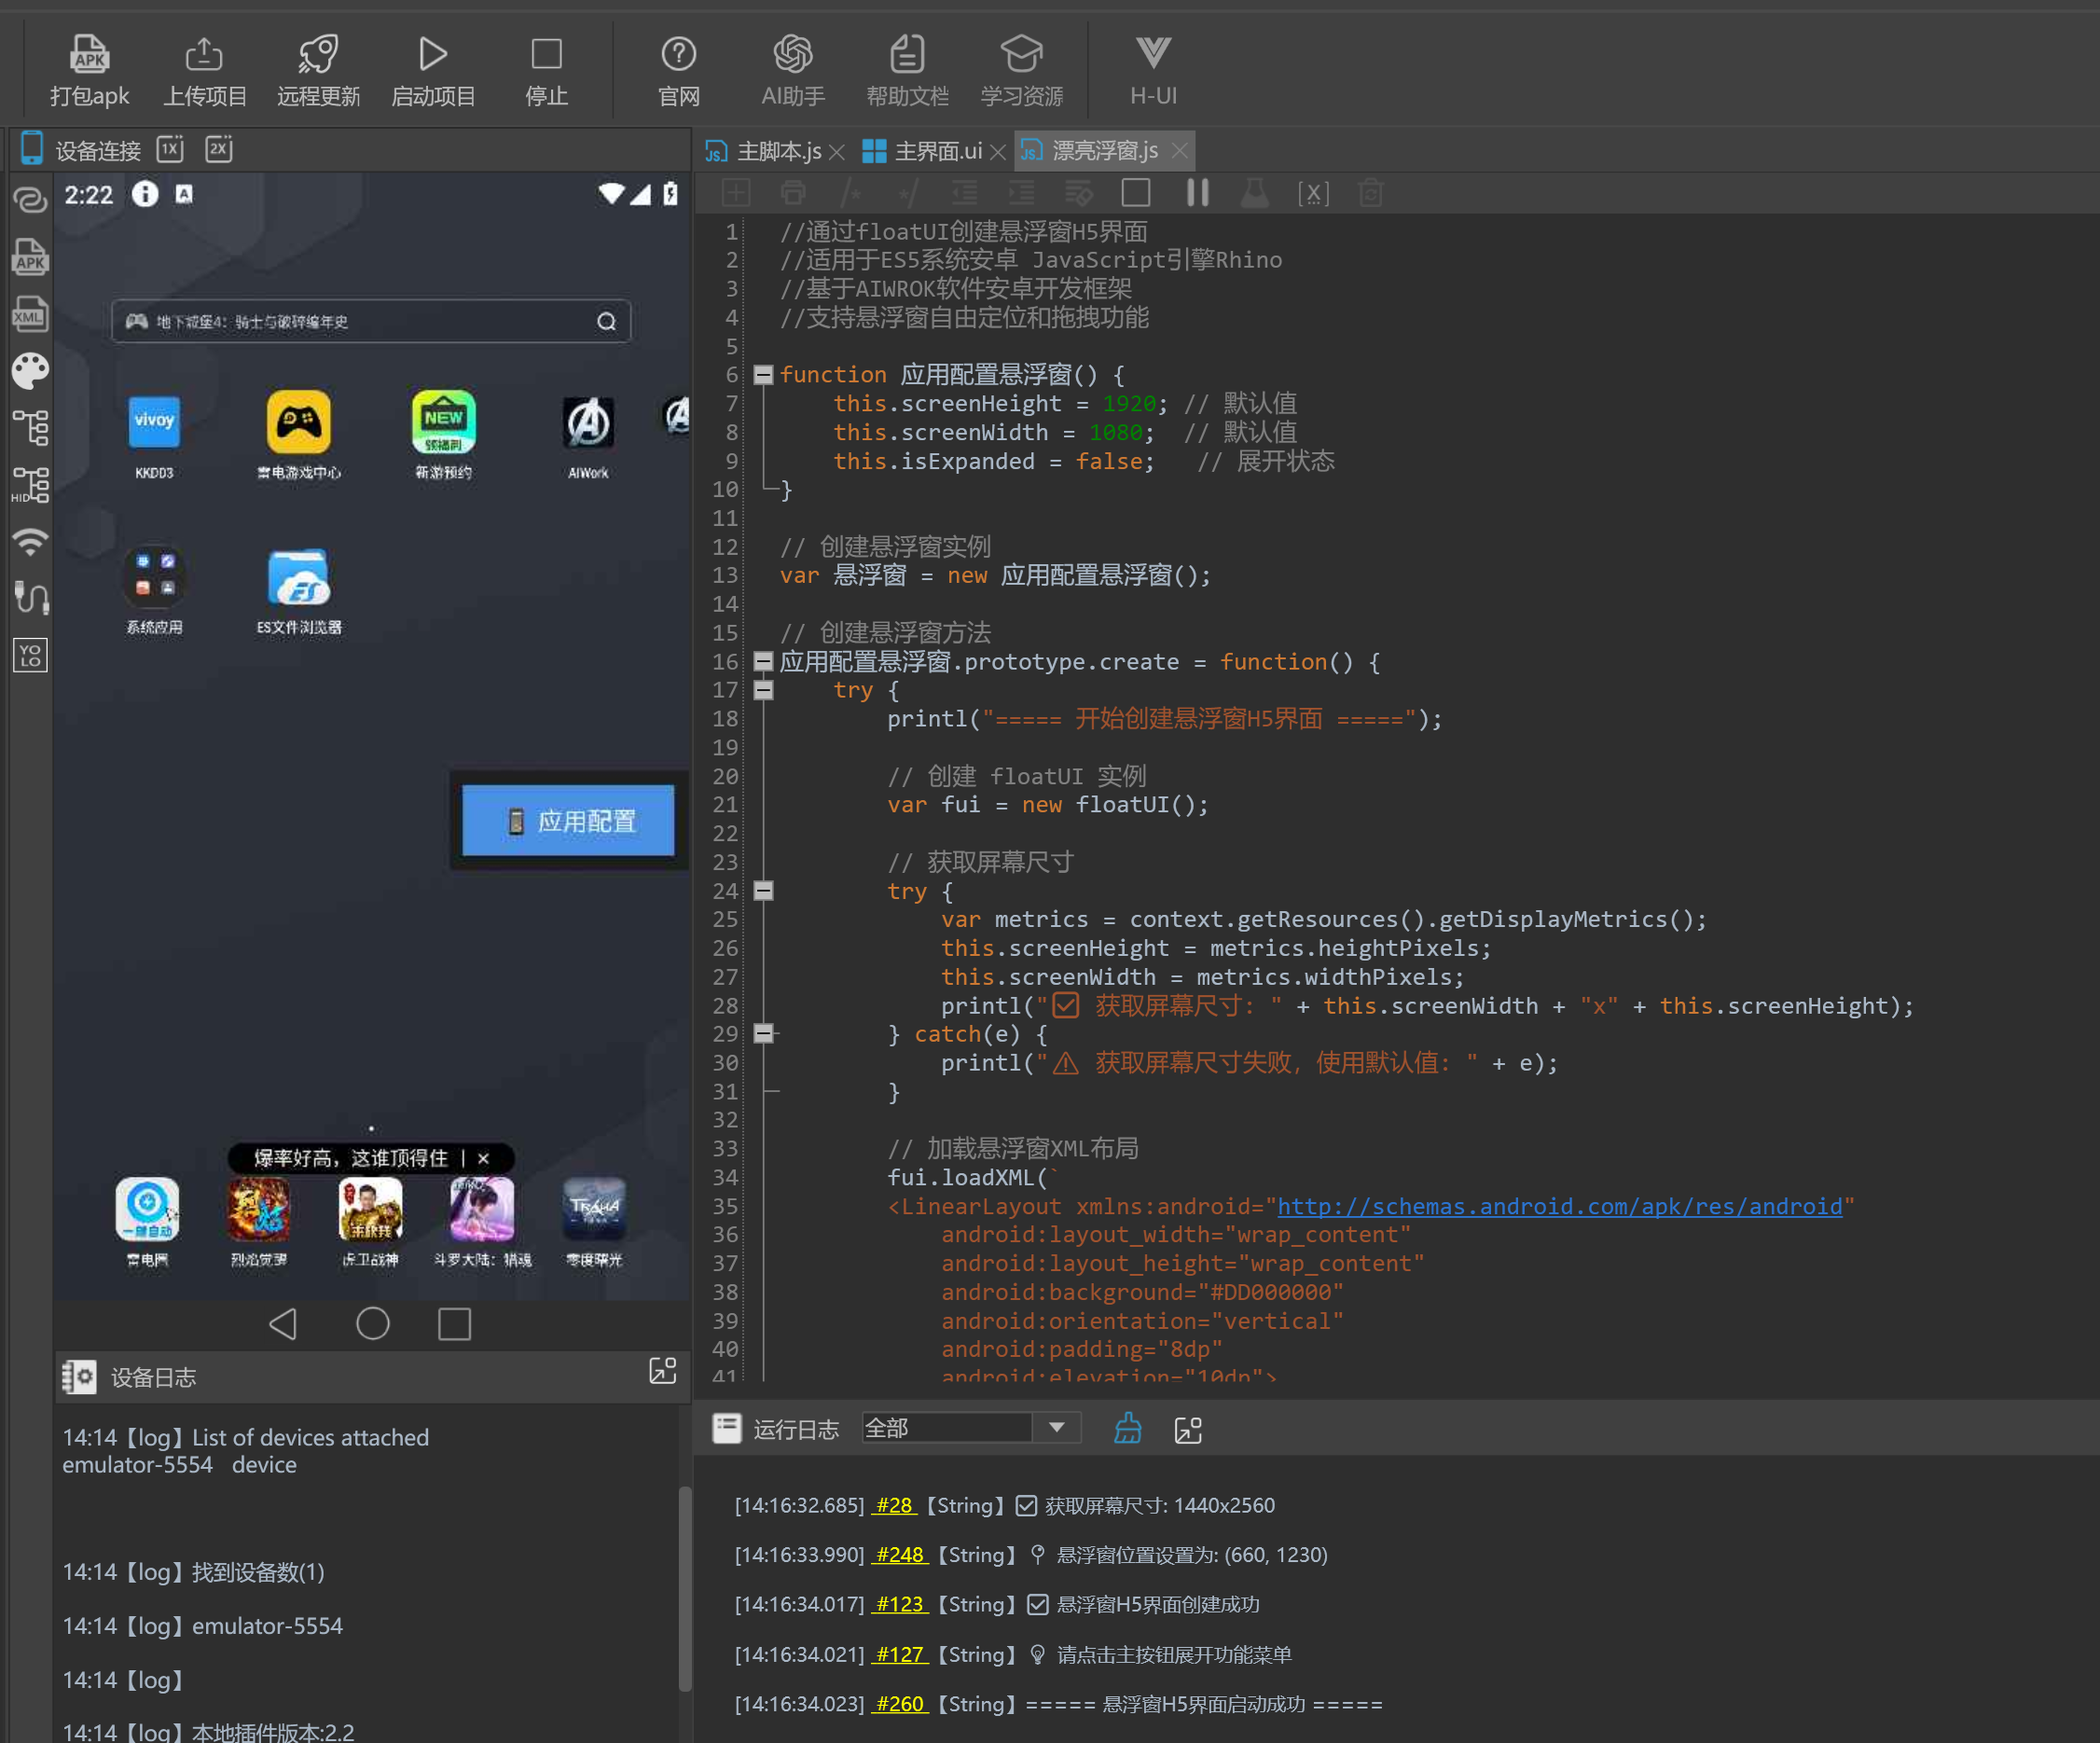Collapse the try block at line 17

coord(763,690)
